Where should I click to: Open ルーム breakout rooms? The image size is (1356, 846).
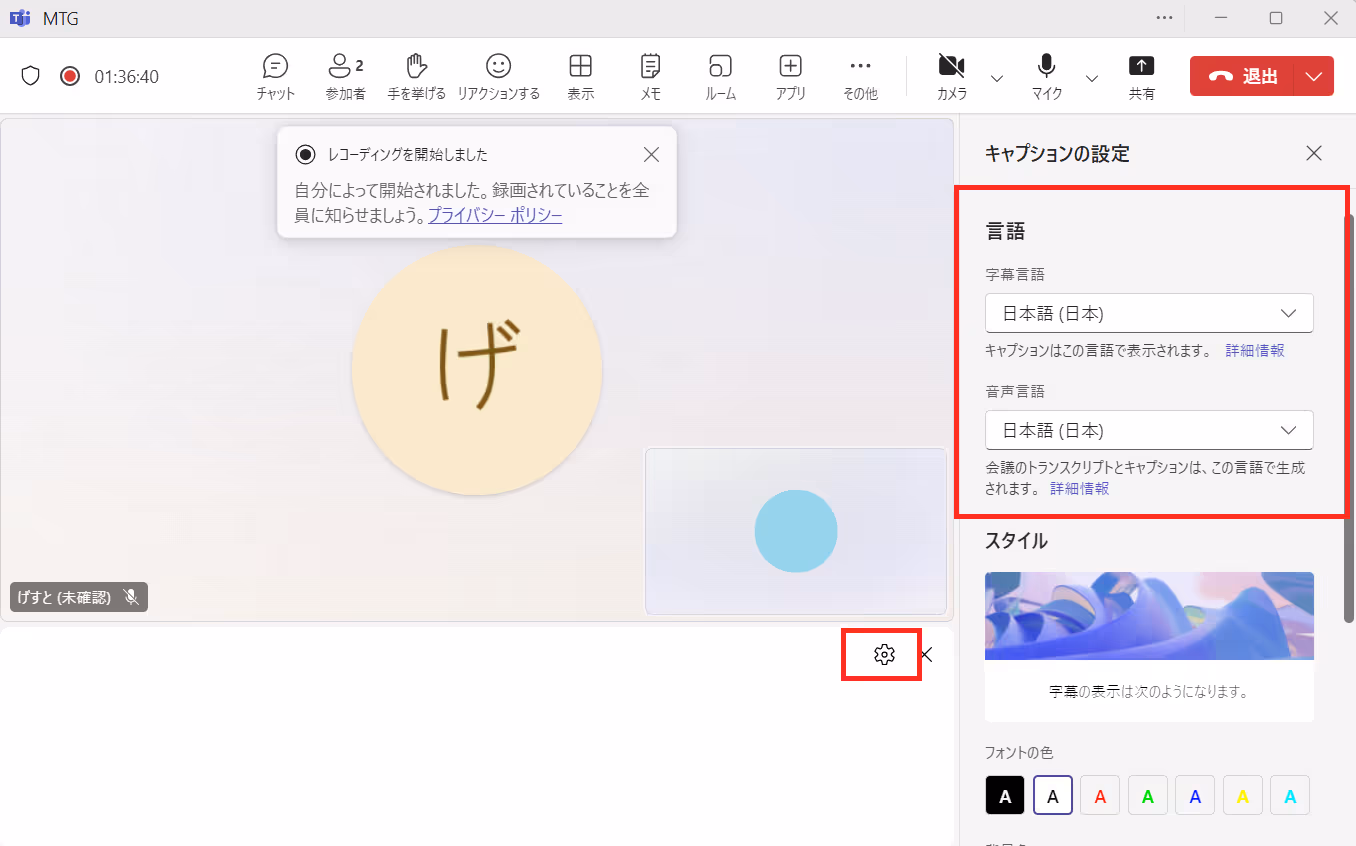click(720, 77)
